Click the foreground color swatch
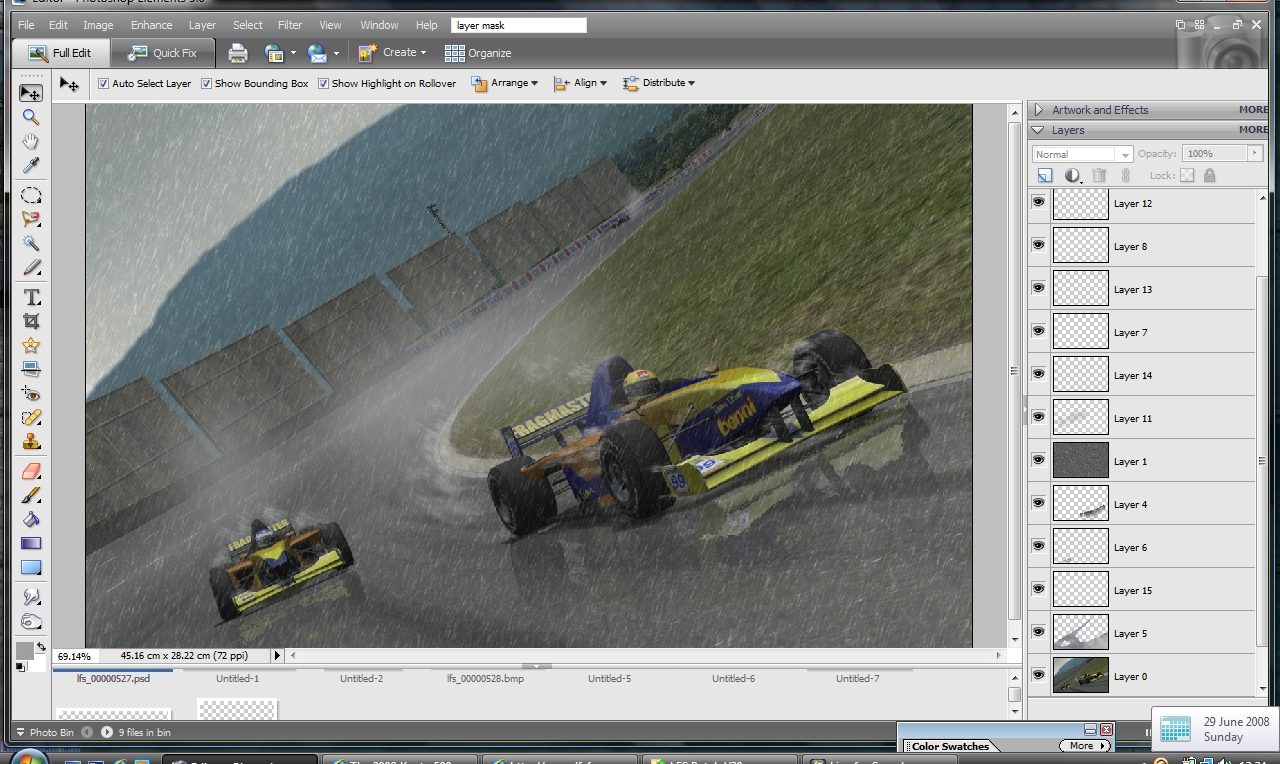Viewport: 1280px width, 764px height. [24, 651]
